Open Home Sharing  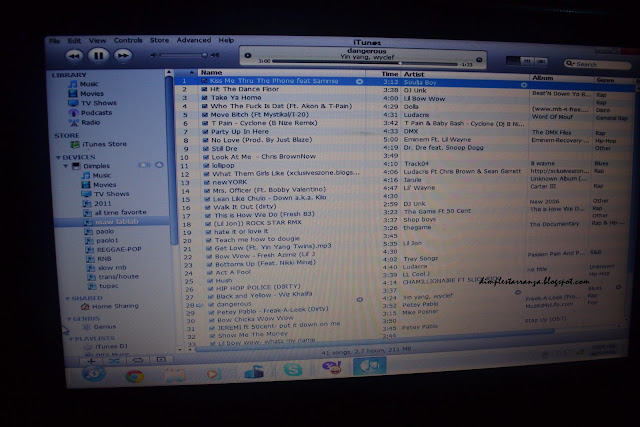pos(115,306)
